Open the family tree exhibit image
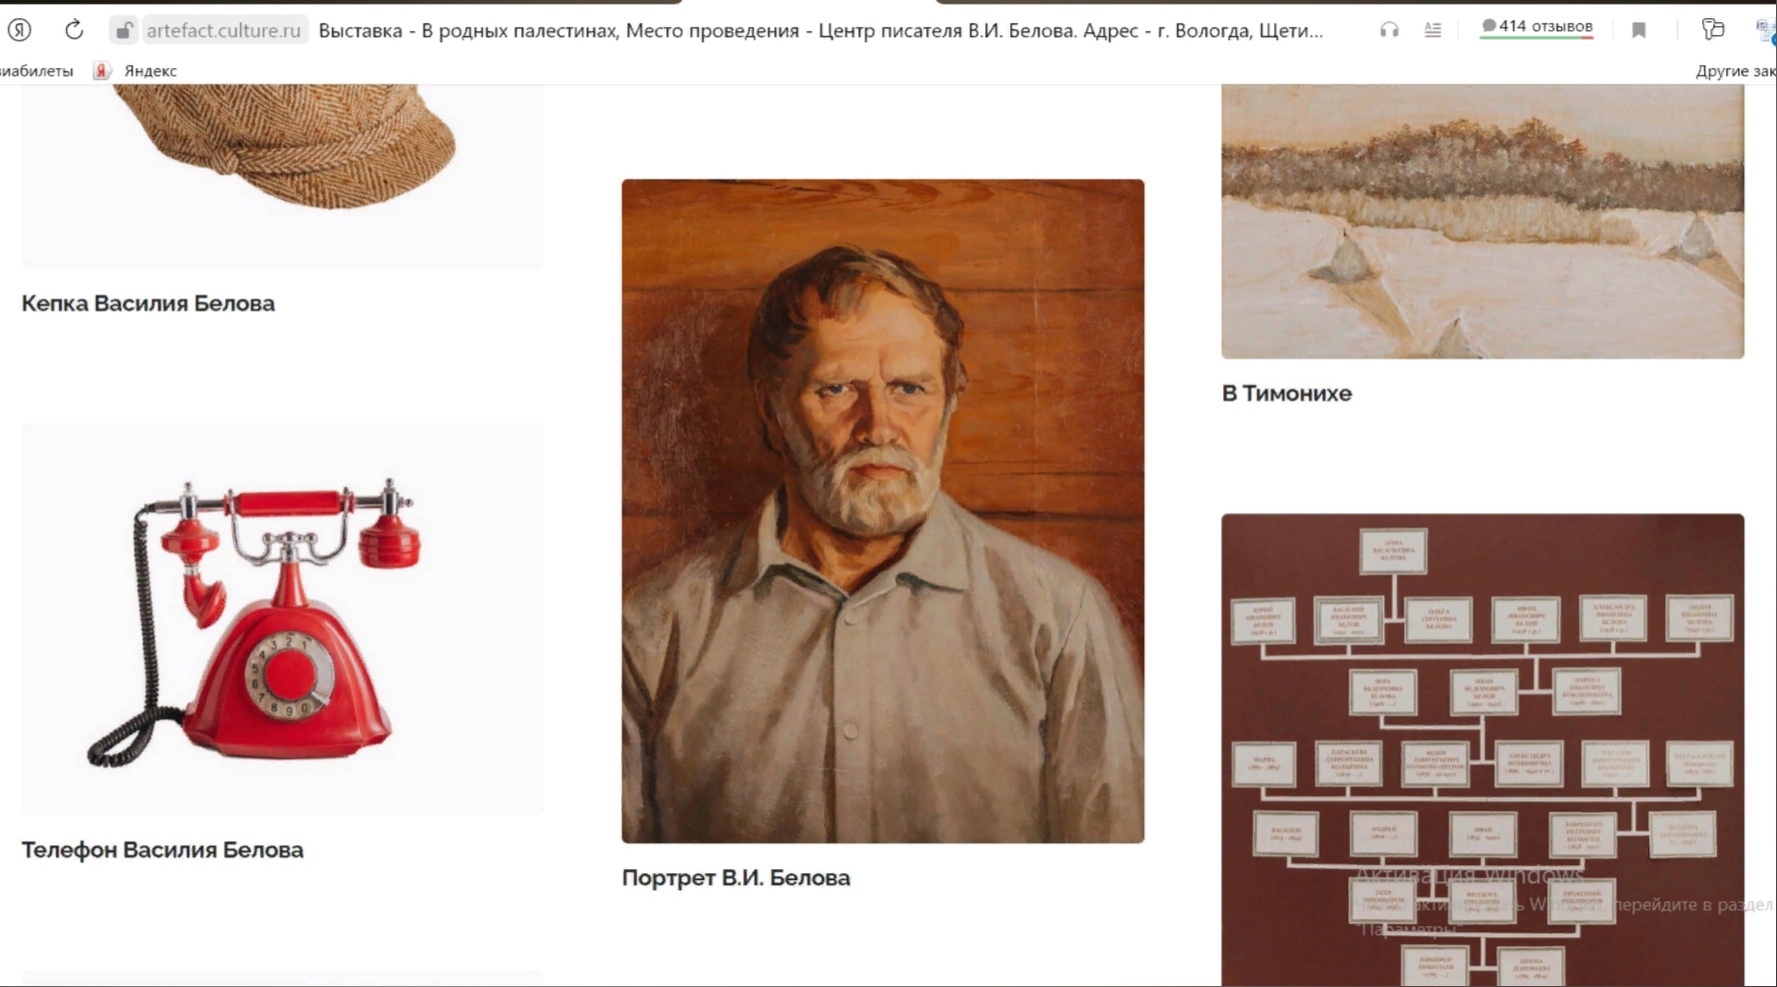This screenshot has height=987, width=1777. [x=1483, y=750]
